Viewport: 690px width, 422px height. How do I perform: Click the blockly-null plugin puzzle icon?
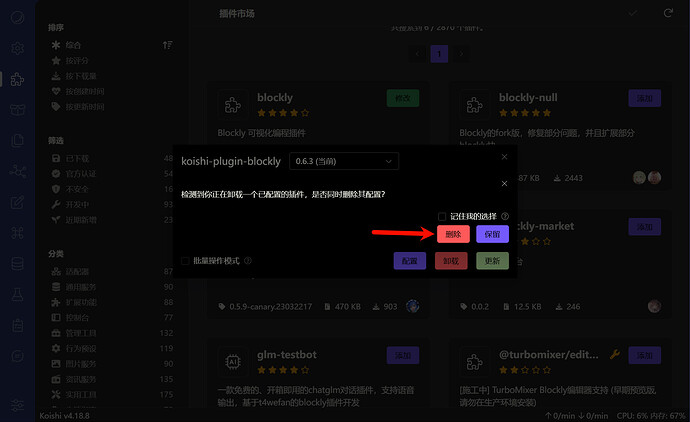(x=474, y=105)
